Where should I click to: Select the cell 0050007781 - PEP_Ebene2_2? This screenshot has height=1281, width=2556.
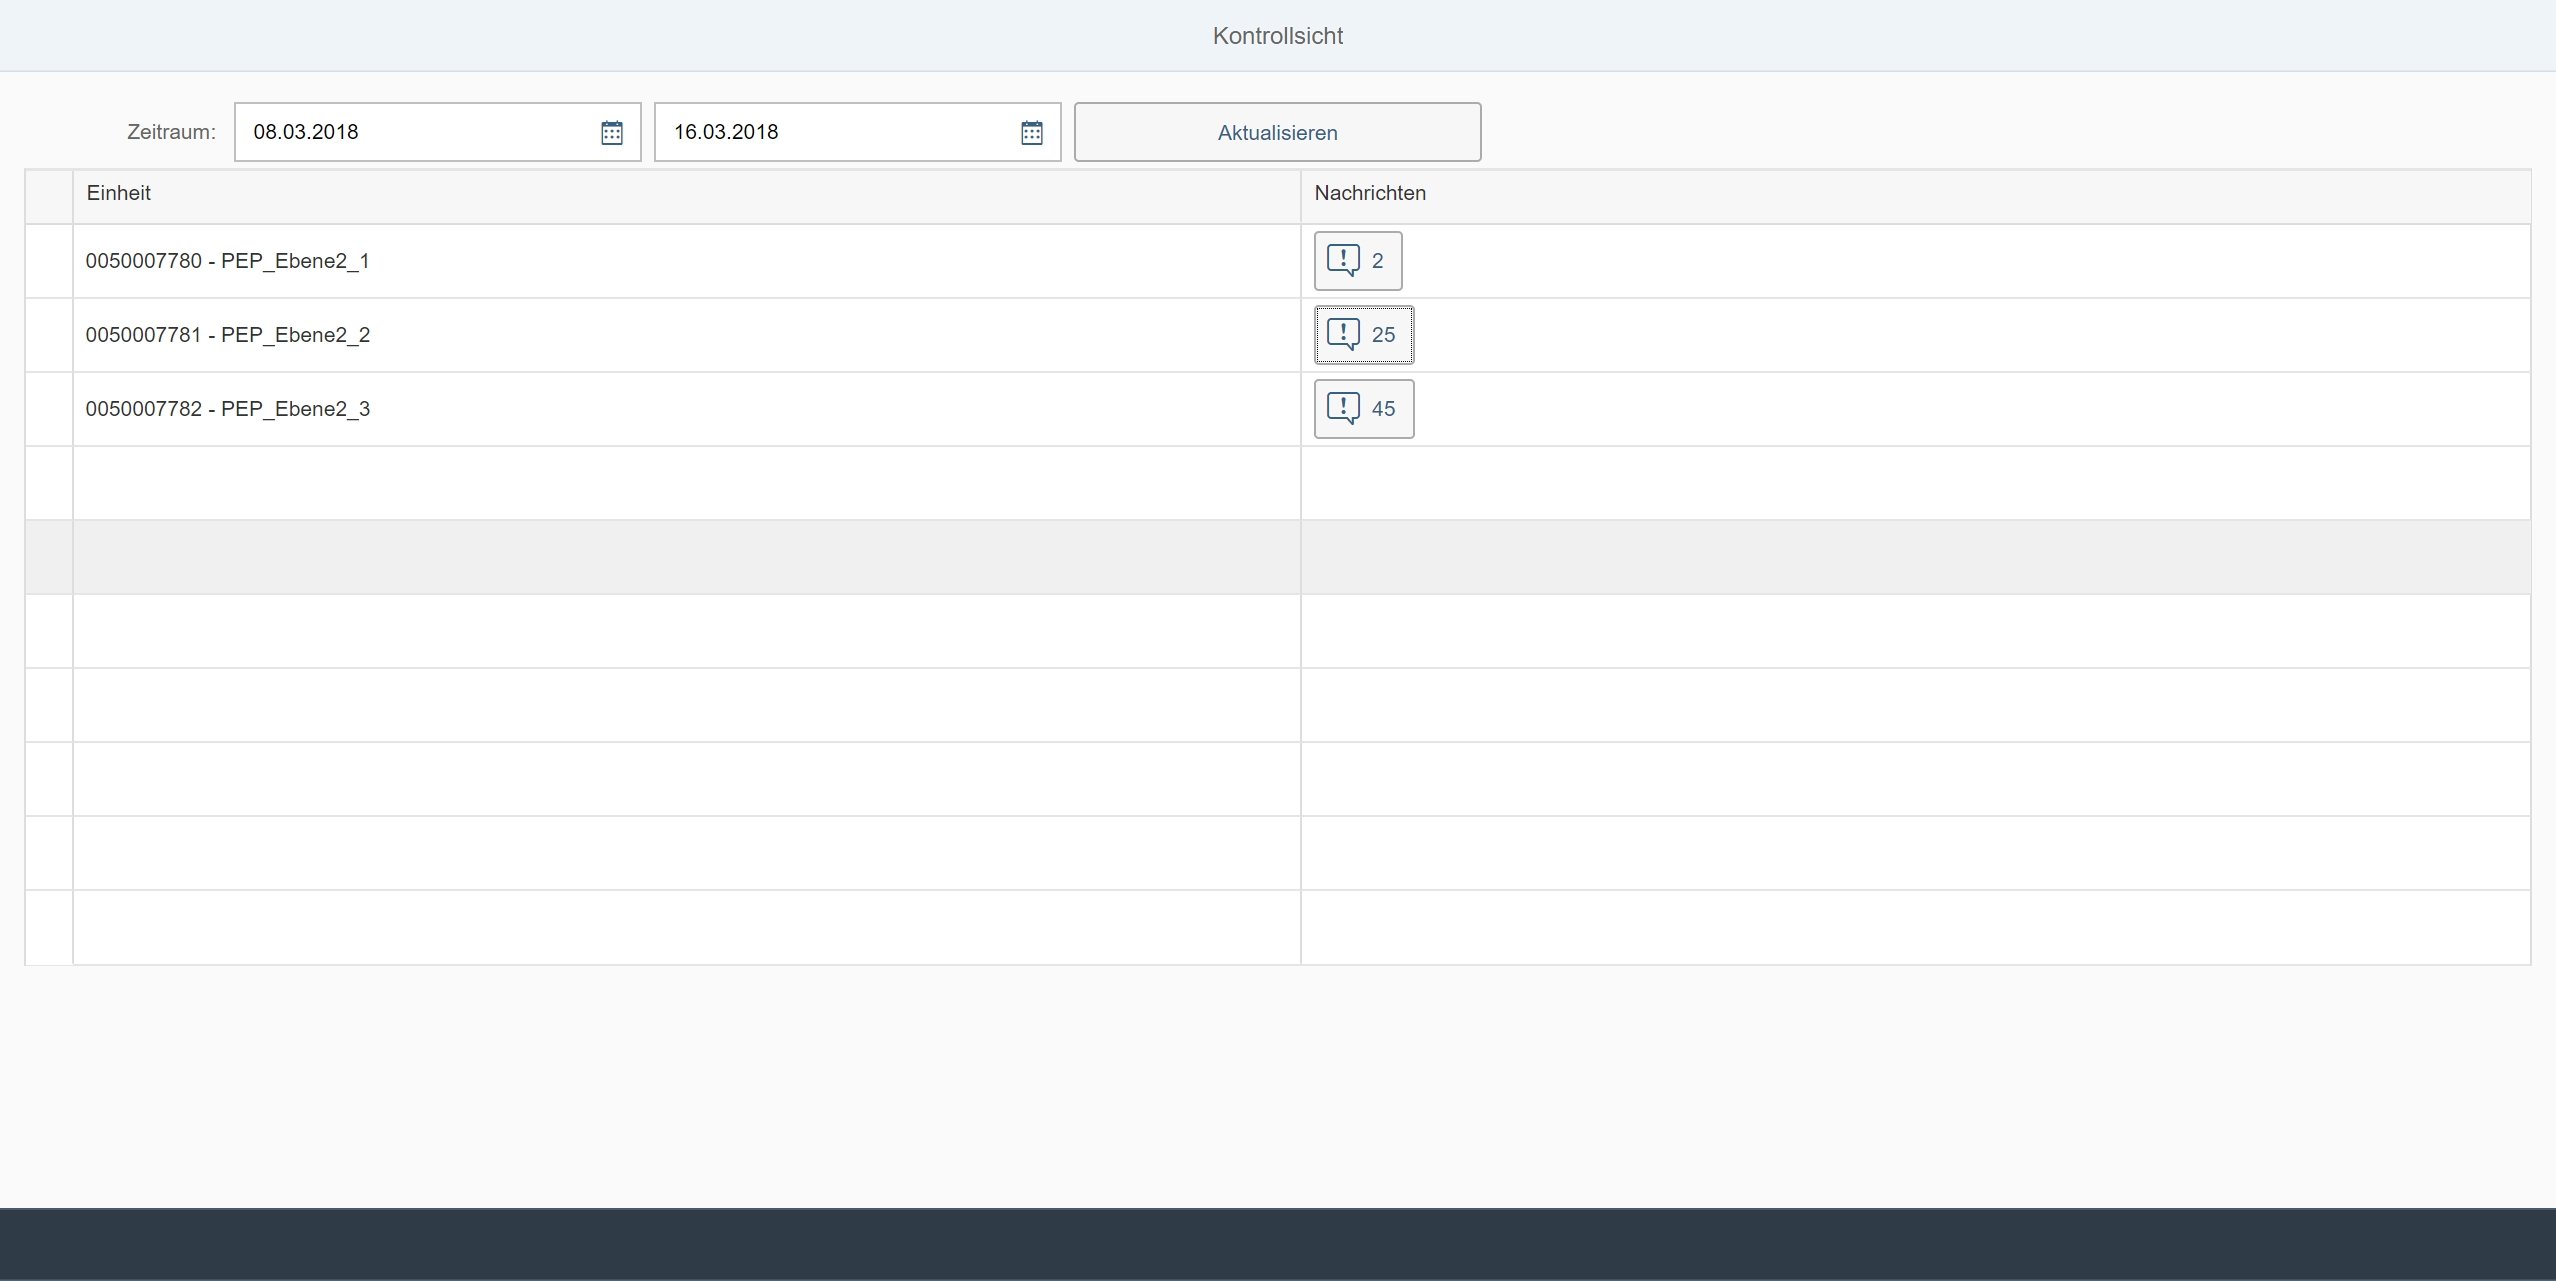[227, 335]
